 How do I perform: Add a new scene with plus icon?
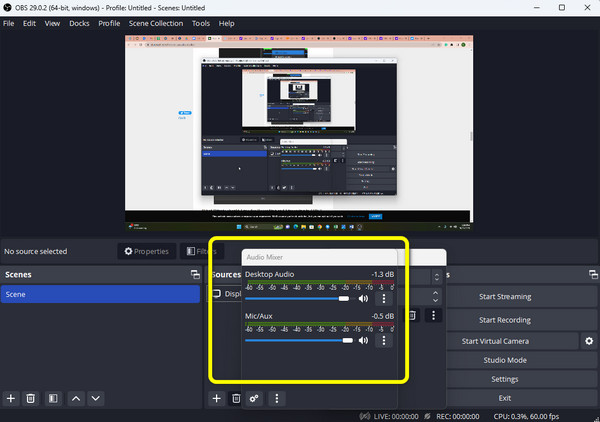(11, 399)
